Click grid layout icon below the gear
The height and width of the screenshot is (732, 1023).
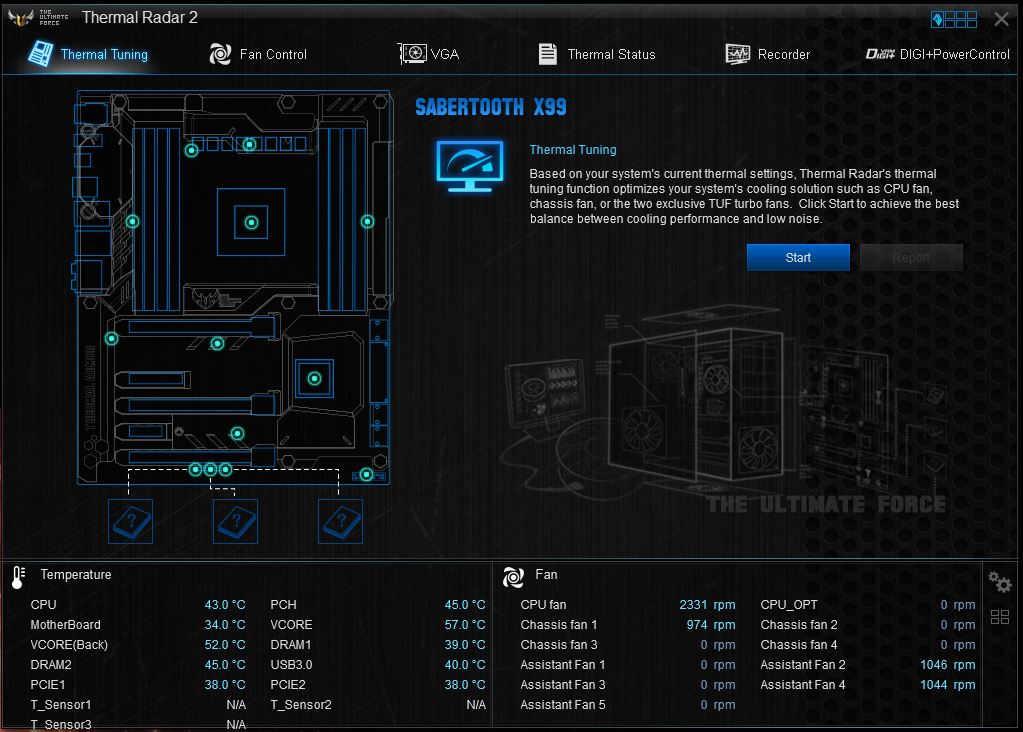click(x=1000, y=617)
